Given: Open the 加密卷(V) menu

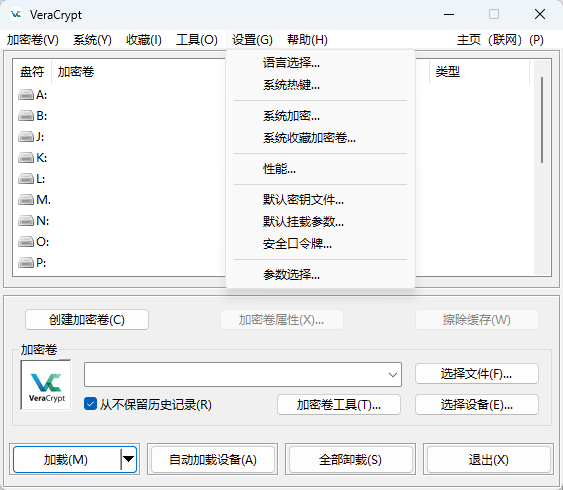Looking at the screenshot, I should [33, 40].
